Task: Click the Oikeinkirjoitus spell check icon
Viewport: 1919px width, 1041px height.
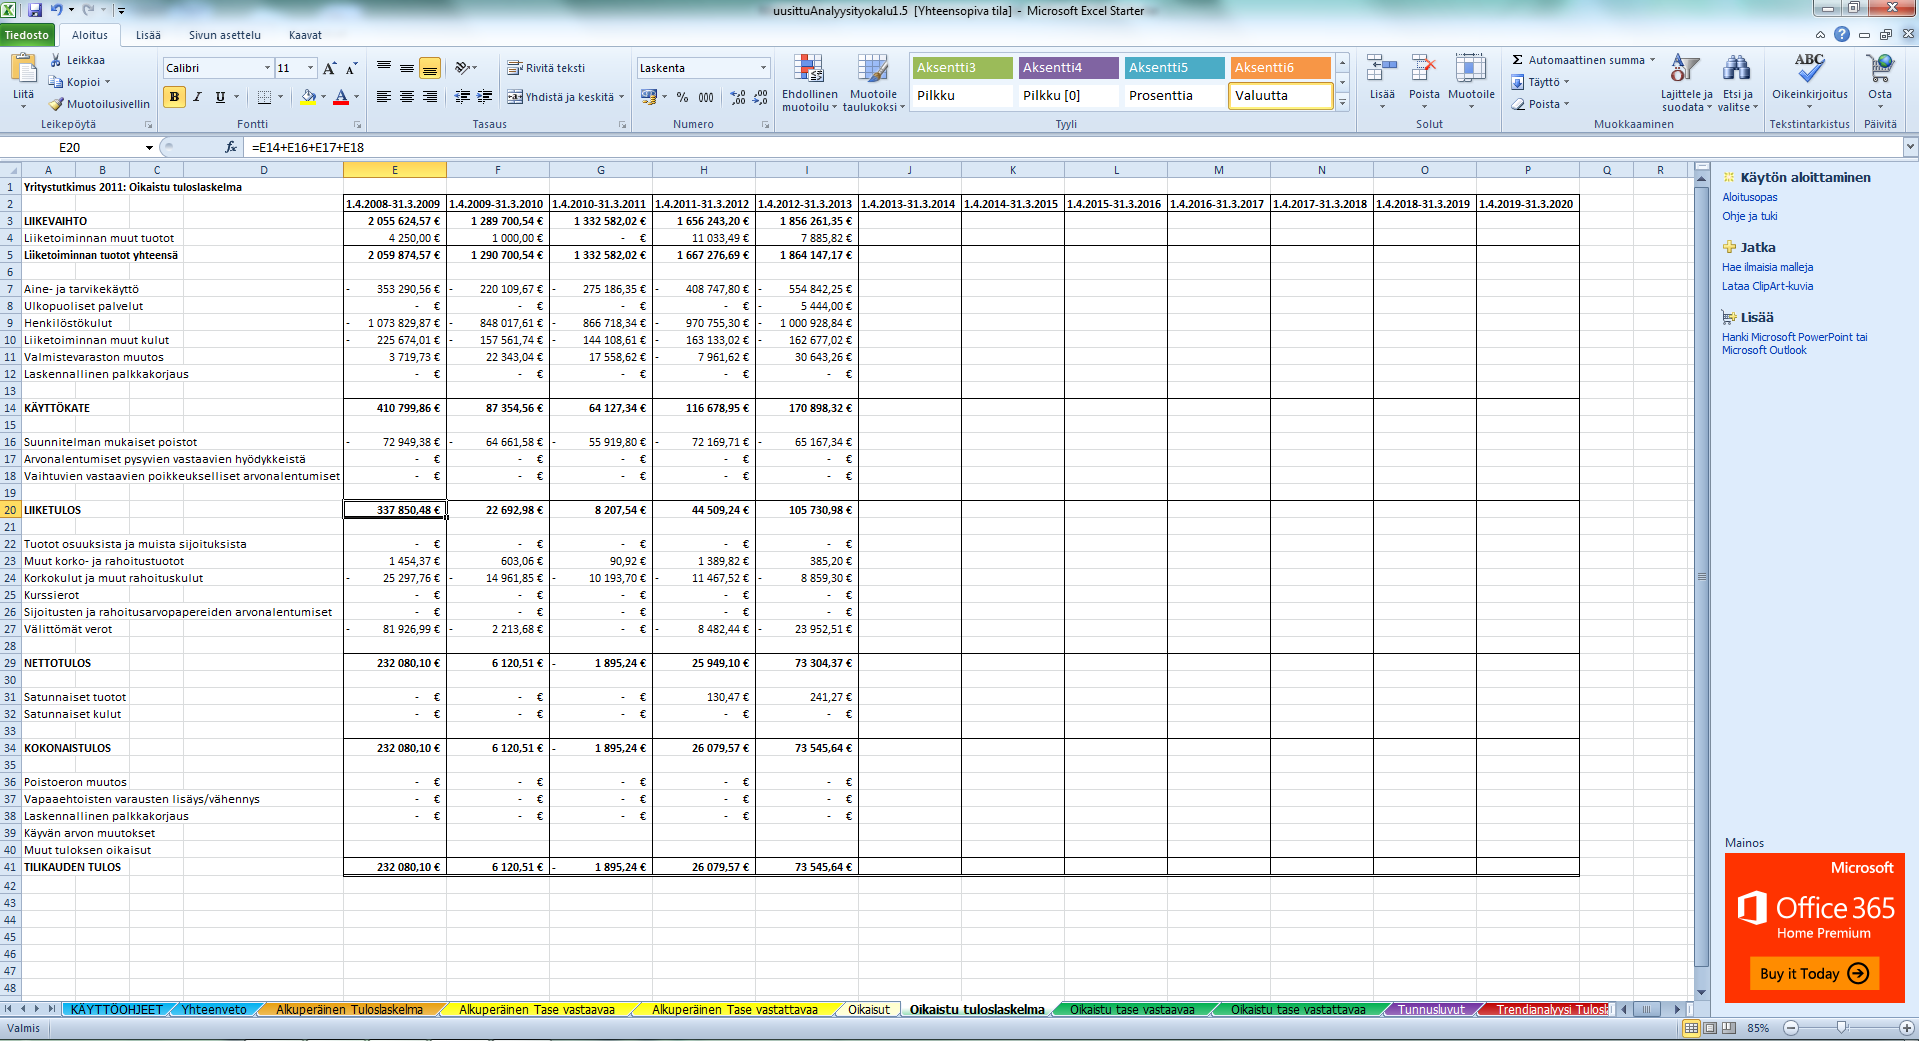Action: [1809, 68]
